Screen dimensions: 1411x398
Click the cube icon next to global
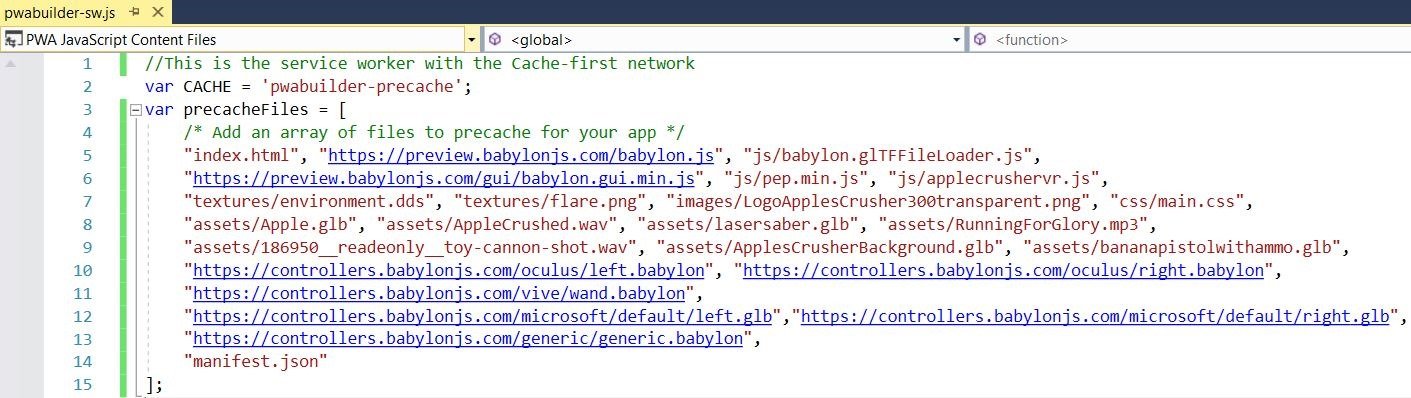(x=495, y=40)
